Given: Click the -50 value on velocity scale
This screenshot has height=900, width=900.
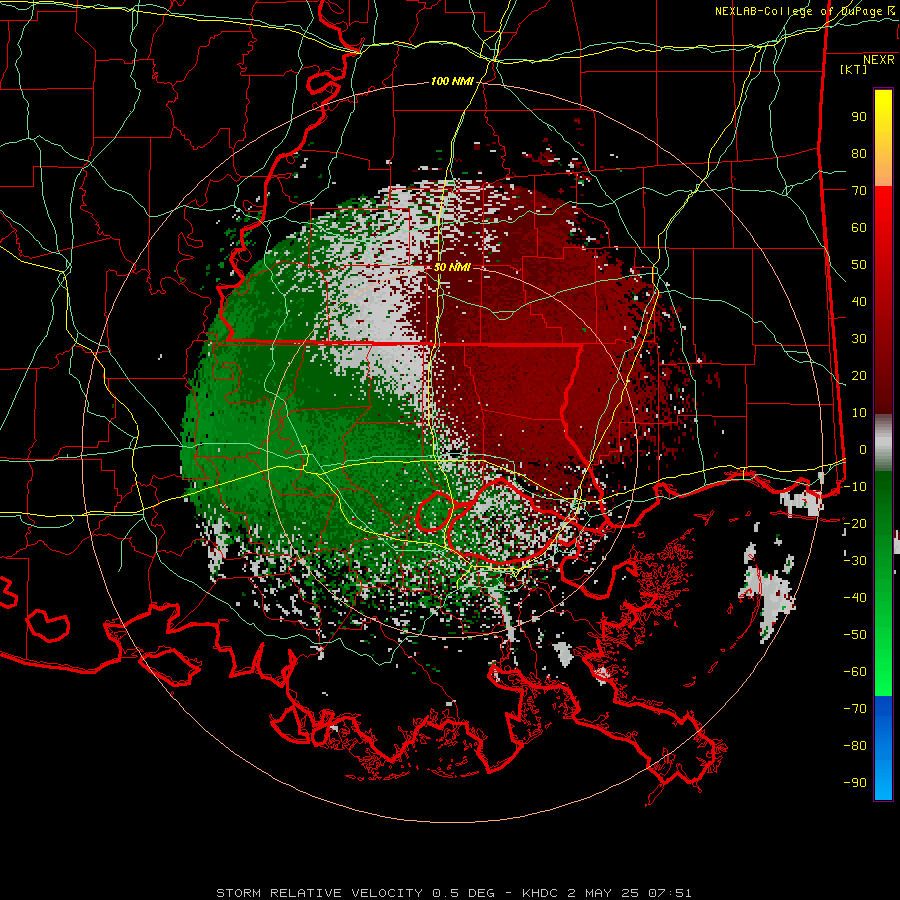Looking at the screenshot, I should (x=855, y=635).
